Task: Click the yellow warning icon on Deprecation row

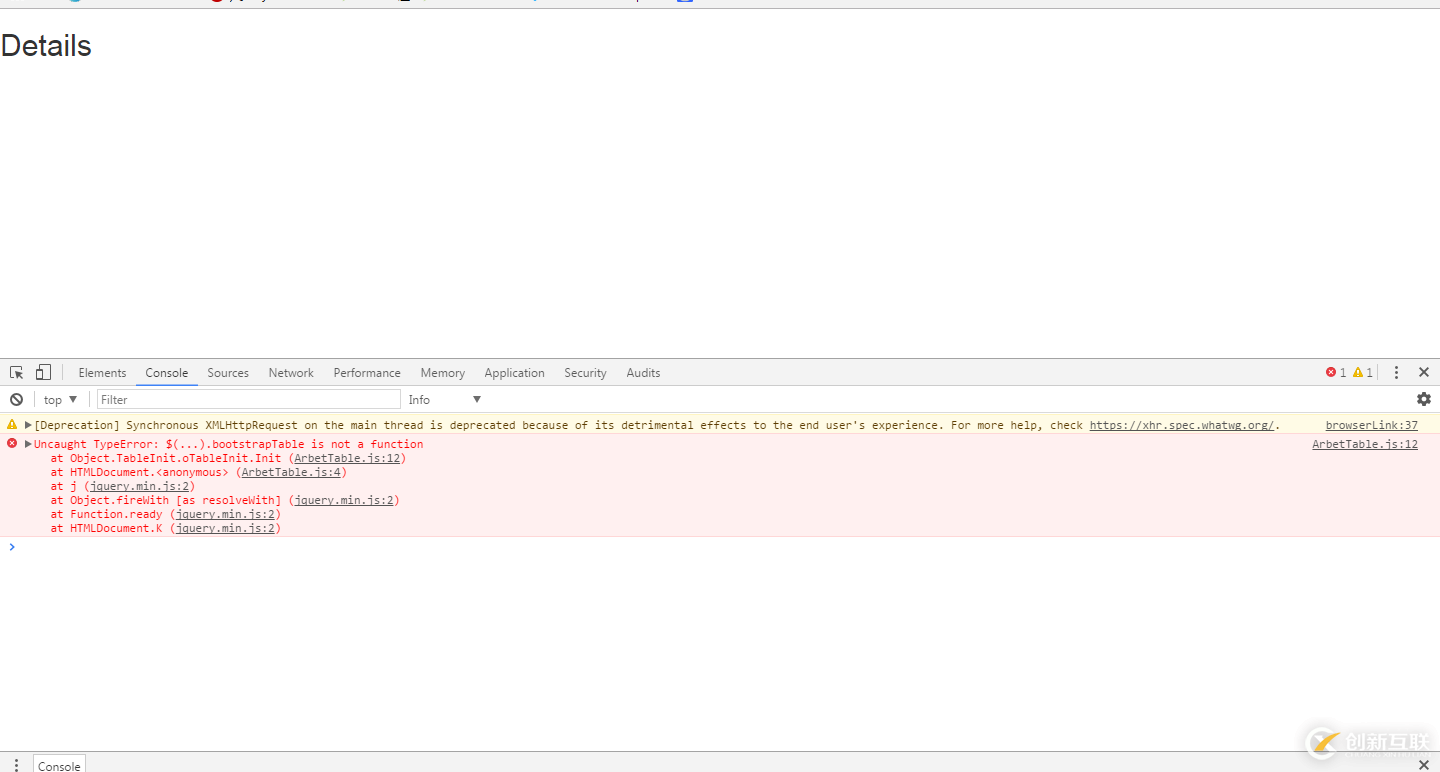Action: tap(12, 425)
